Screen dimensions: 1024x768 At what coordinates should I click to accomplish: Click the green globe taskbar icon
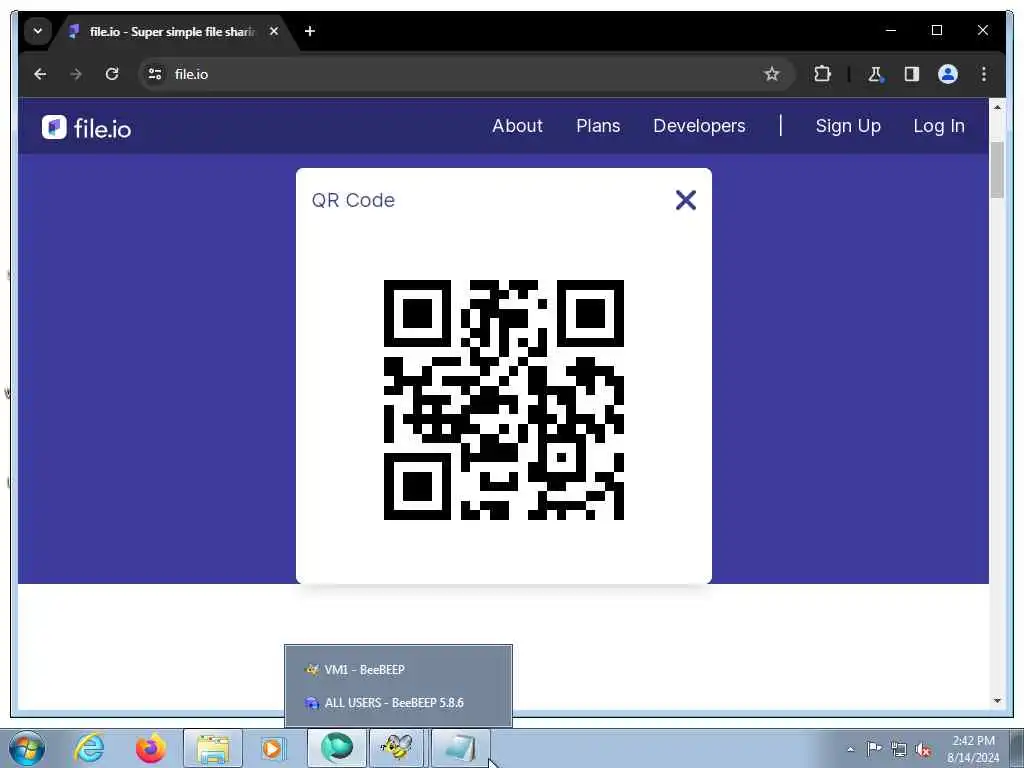click(336, 748)
